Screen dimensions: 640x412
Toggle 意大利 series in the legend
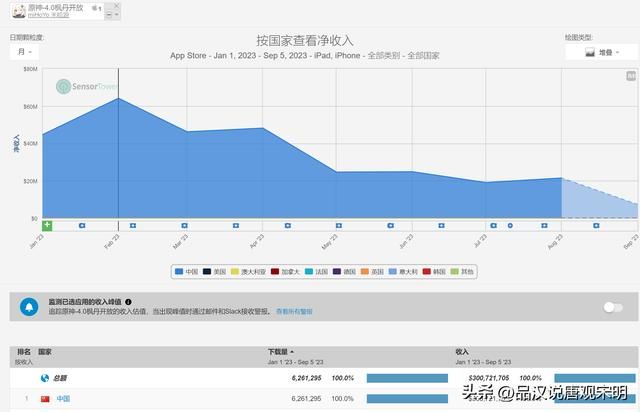click(403, 272)
